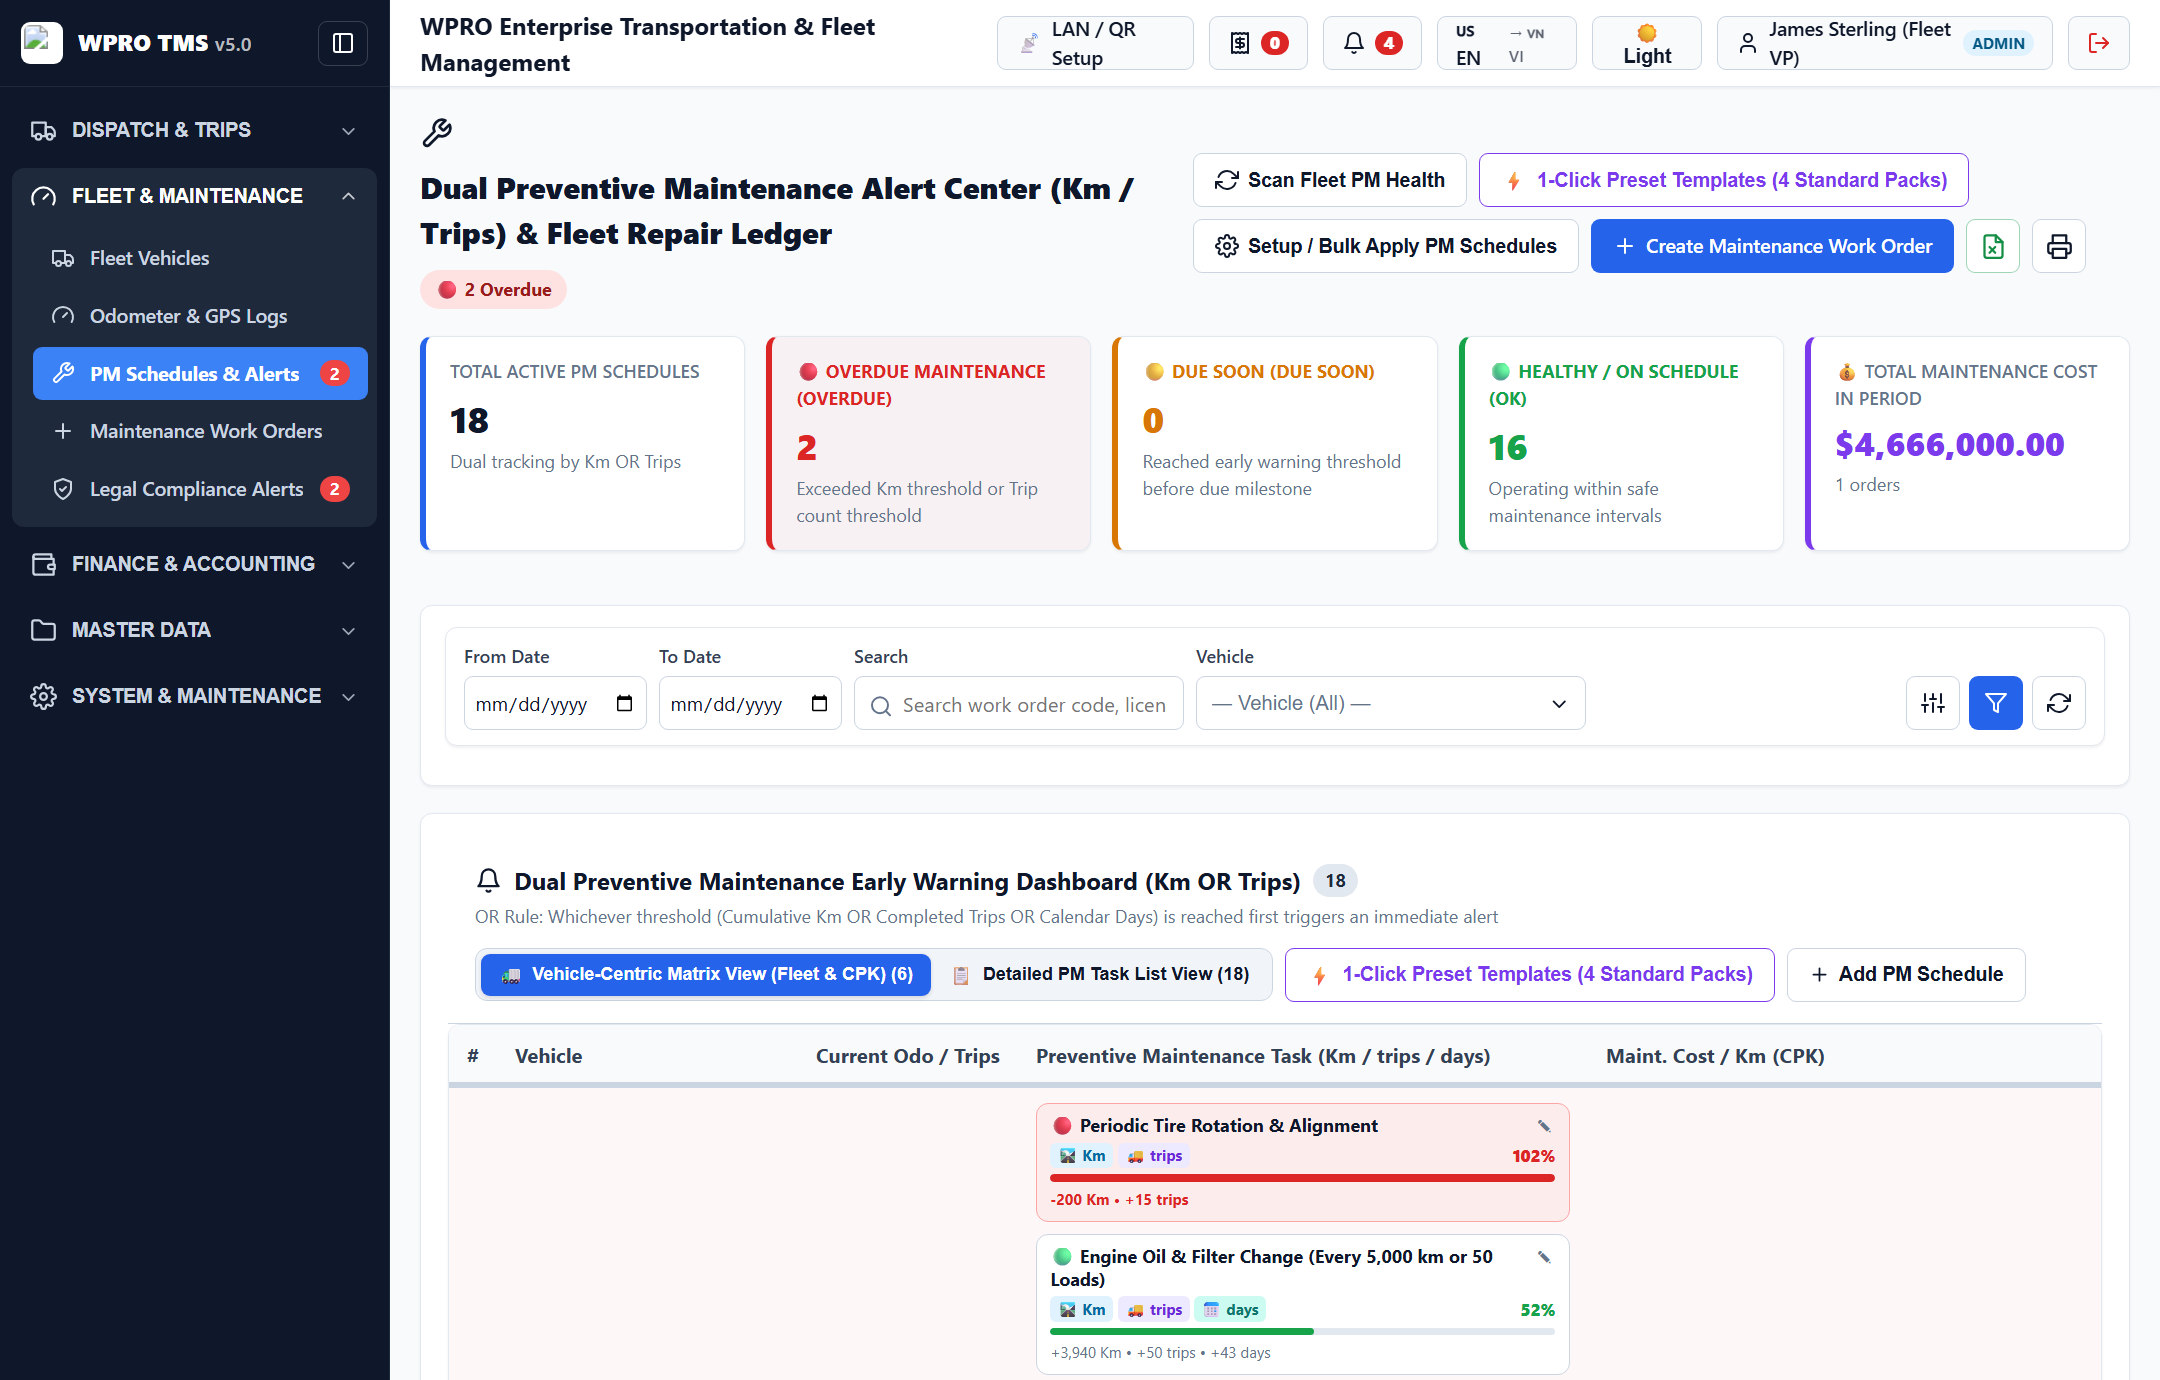Viewport: 2160px width, 1380px height.
Task: Click the Vehicle column header
Action: (548, 1056)
